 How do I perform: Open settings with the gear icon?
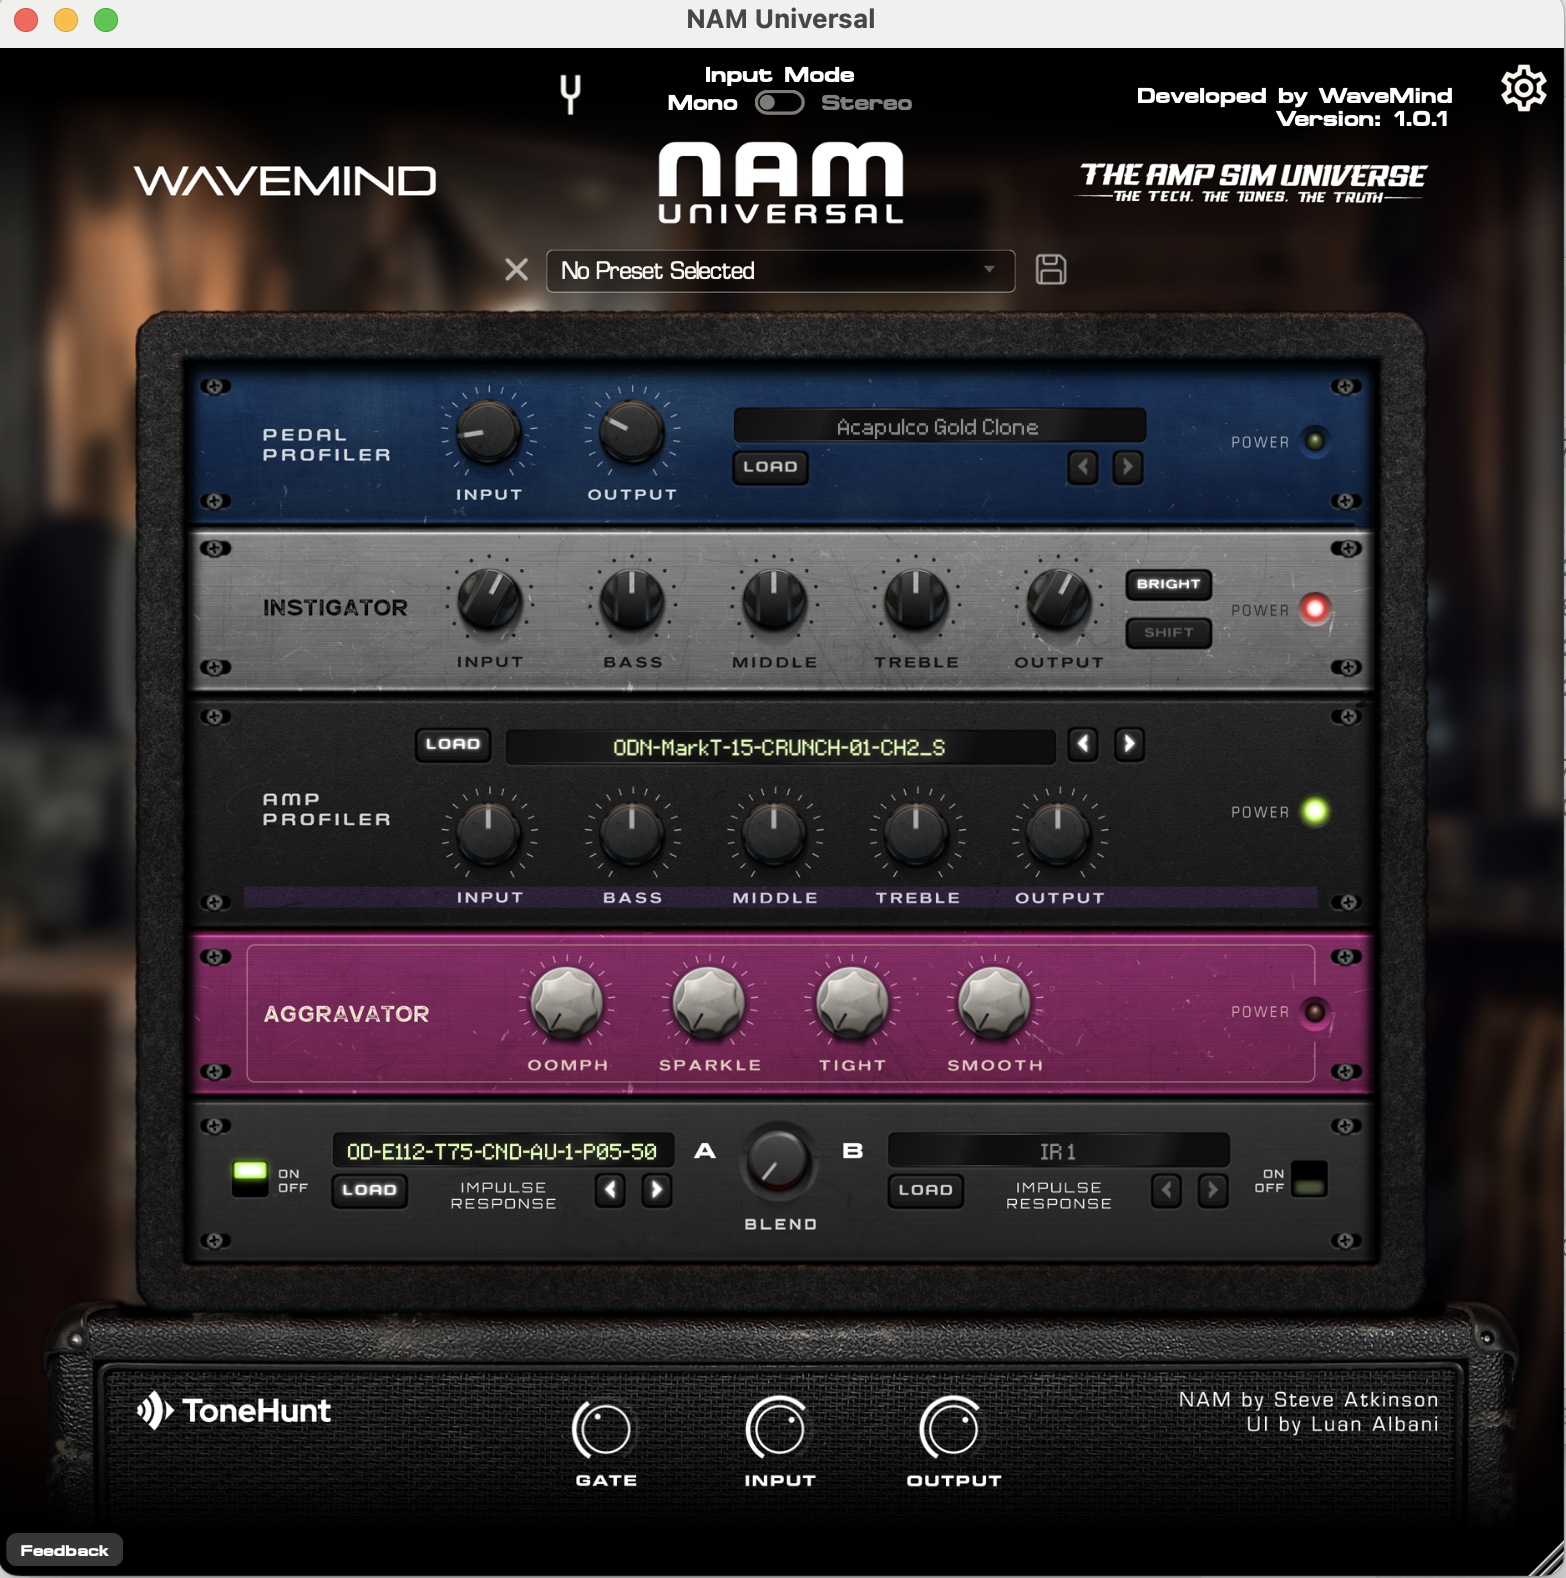click(x=1524, y=89)
